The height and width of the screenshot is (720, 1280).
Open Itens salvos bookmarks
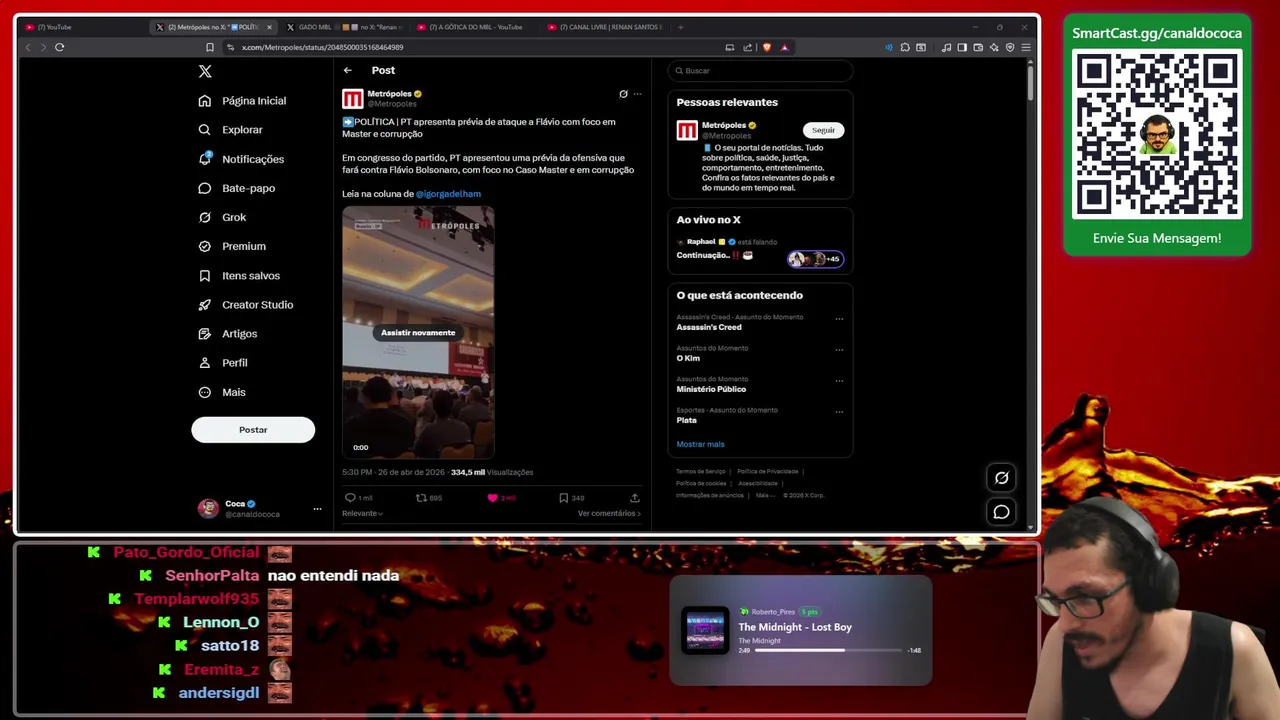coord(240,276)
